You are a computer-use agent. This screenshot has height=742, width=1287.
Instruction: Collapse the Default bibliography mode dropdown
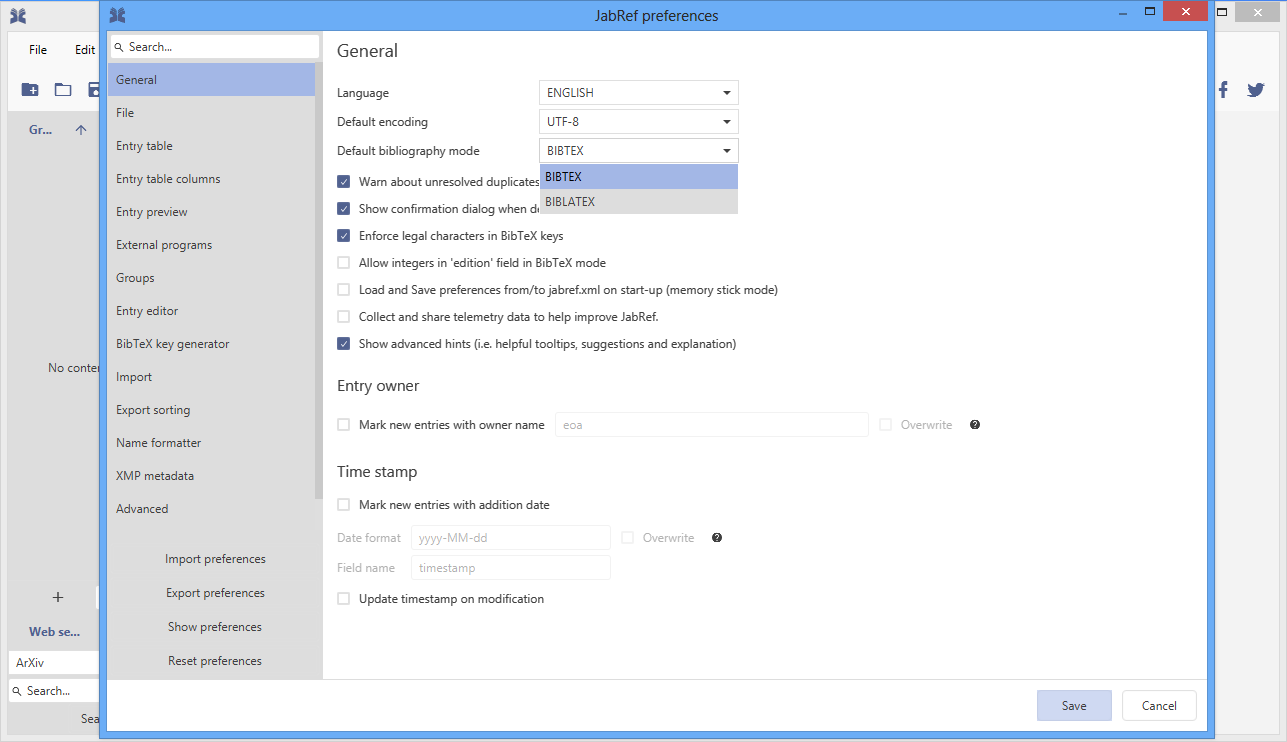tap(639, 151)
